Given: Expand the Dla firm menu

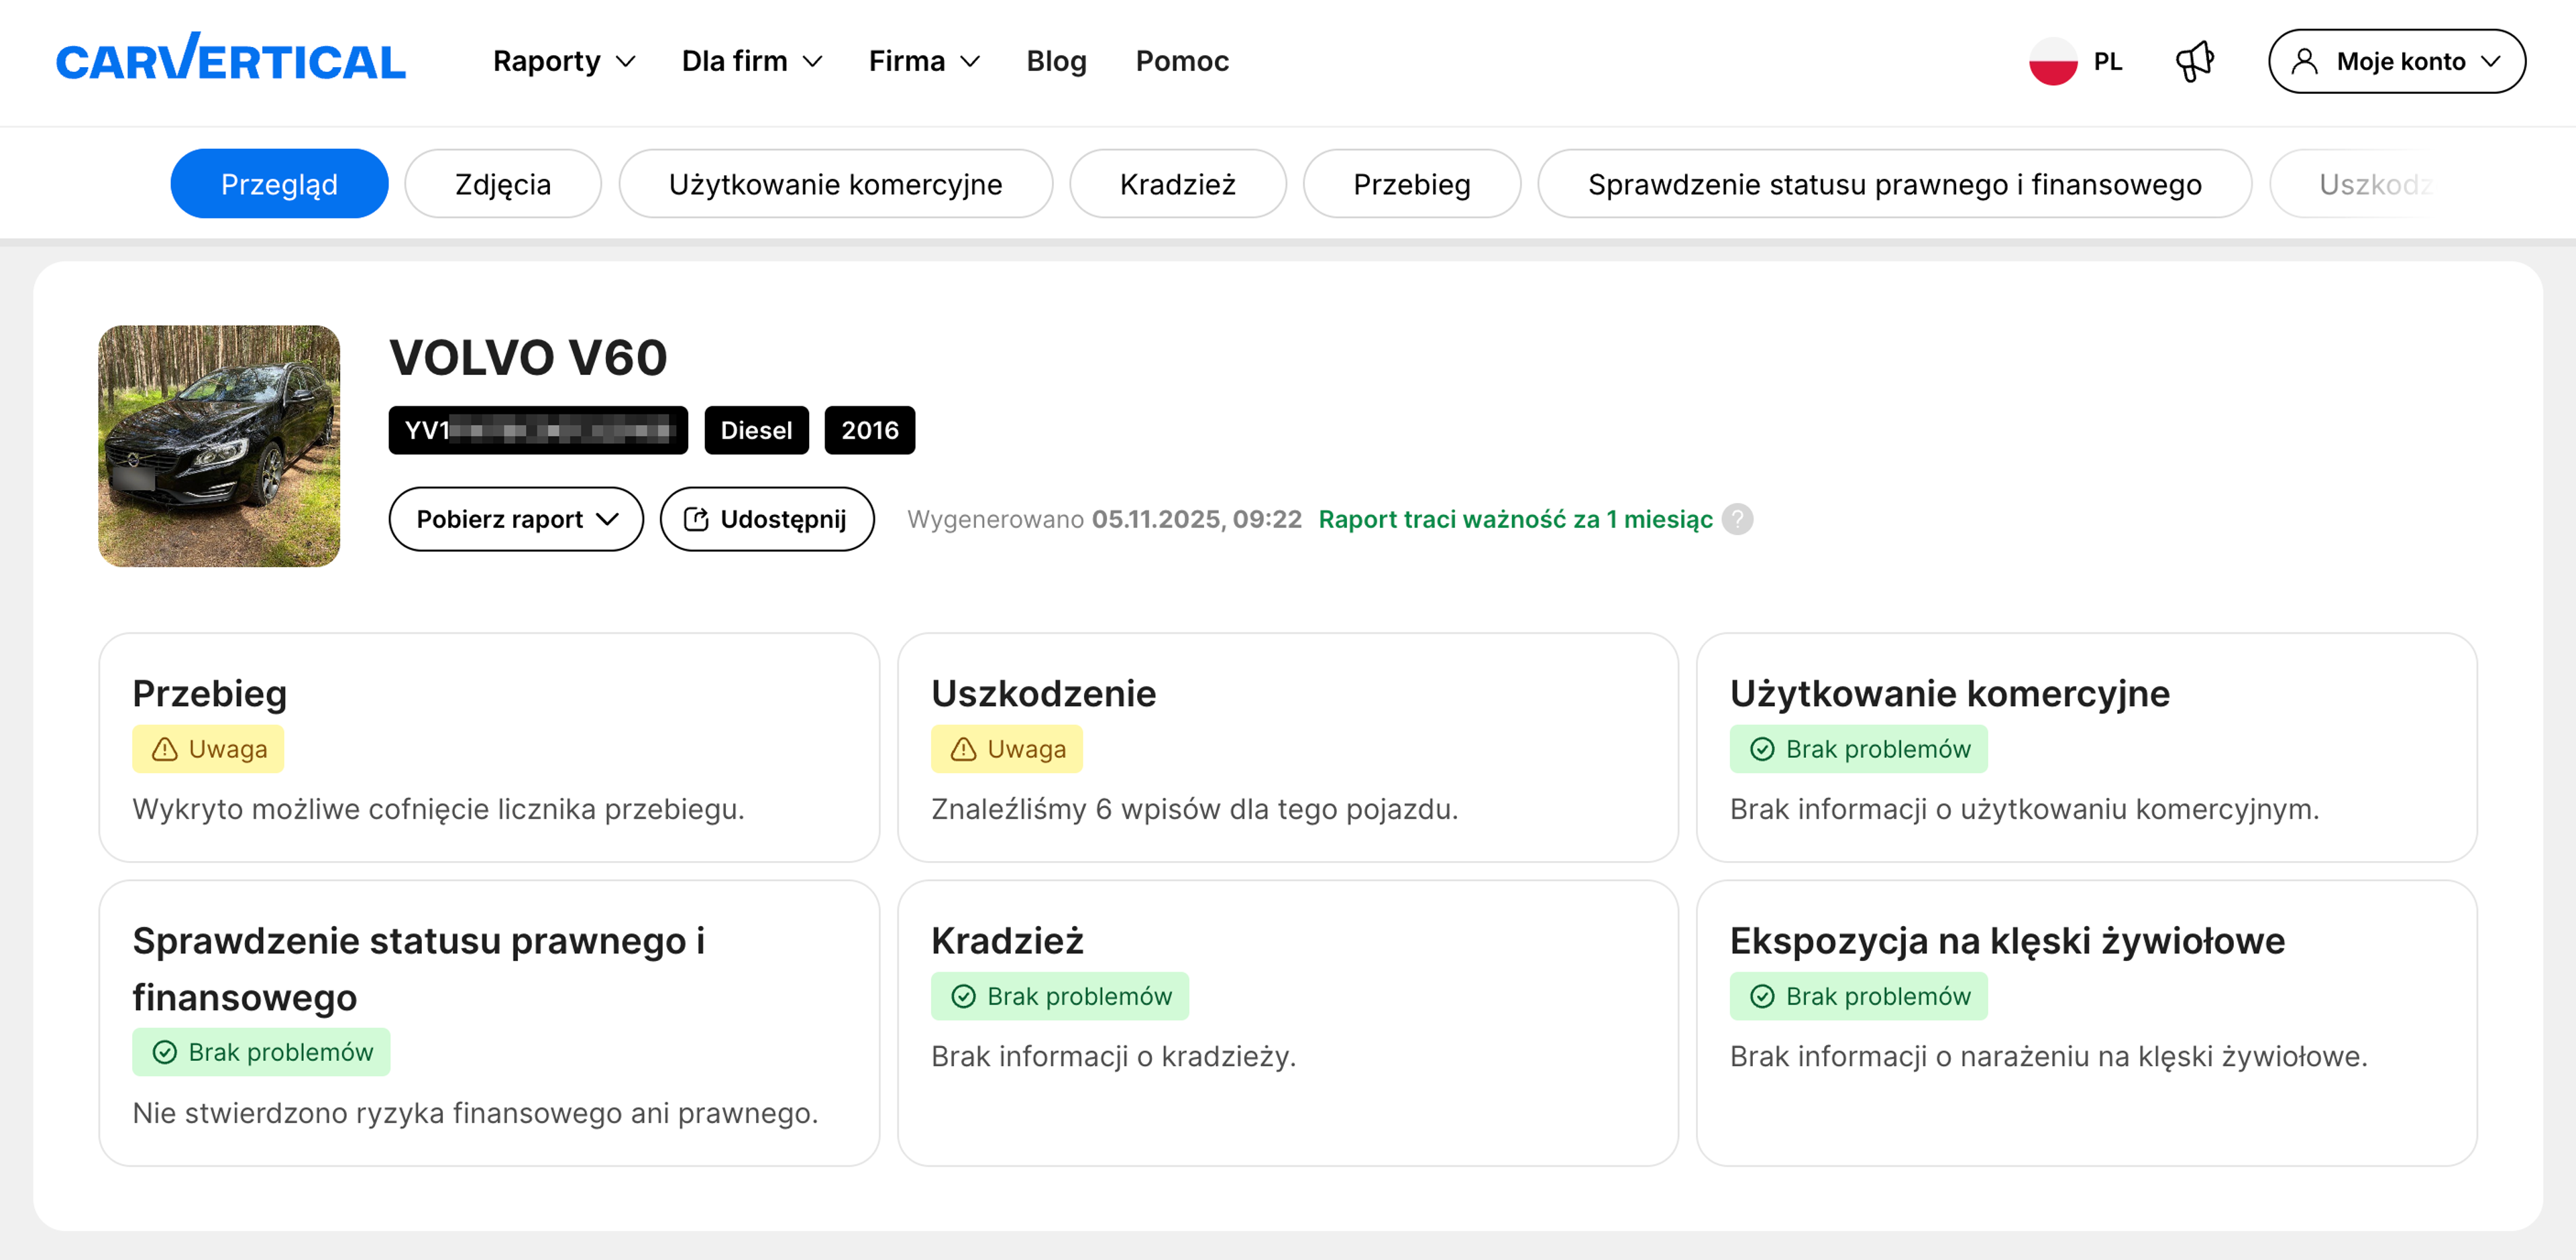Looking at the screenshot, I should tap(752, 61).
